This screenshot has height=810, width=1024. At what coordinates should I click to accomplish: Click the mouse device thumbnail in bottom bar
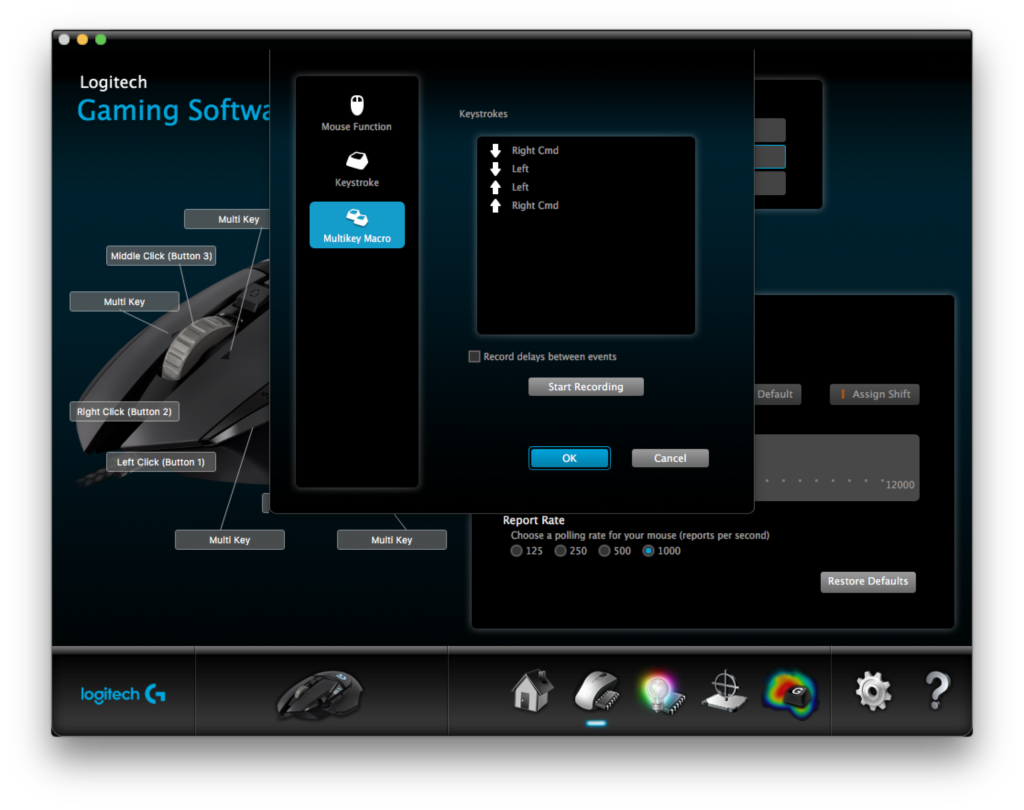(321, 694)
